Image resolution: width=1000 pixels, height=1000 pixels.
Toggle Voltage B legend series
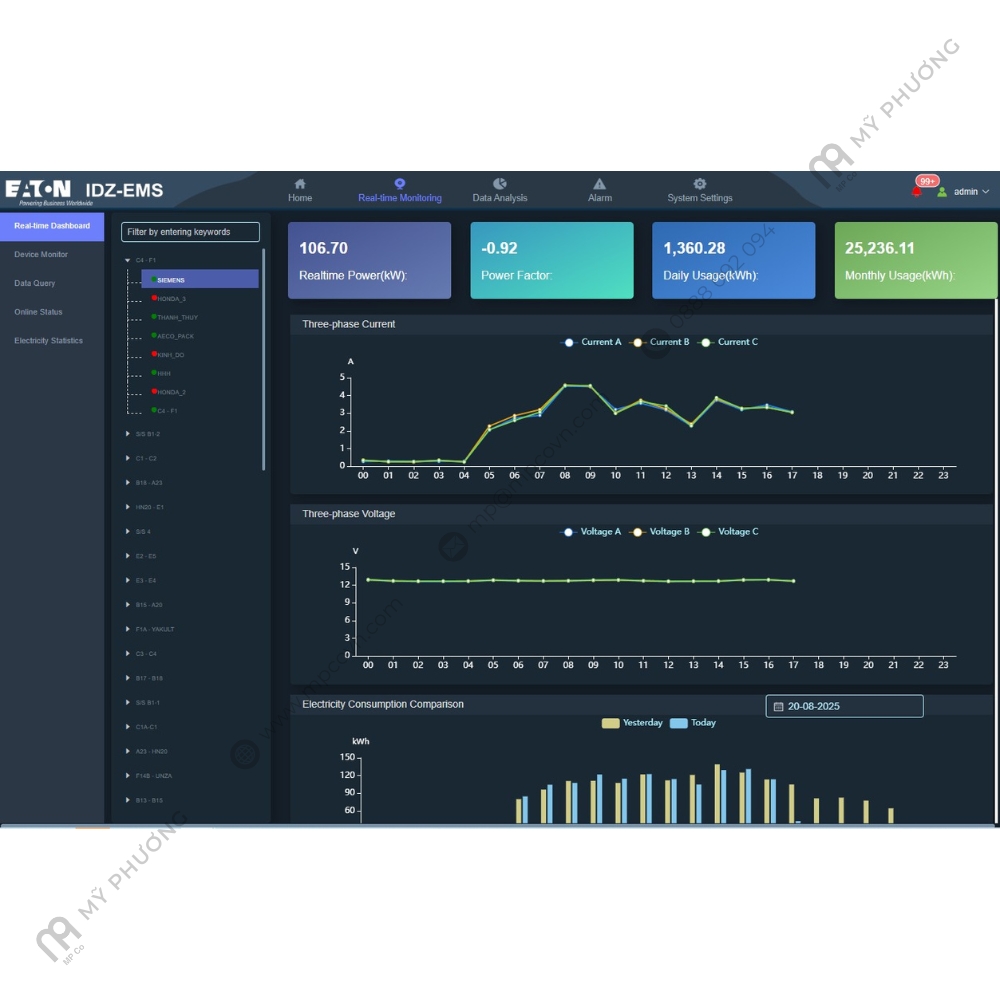[x=660, y=532]
